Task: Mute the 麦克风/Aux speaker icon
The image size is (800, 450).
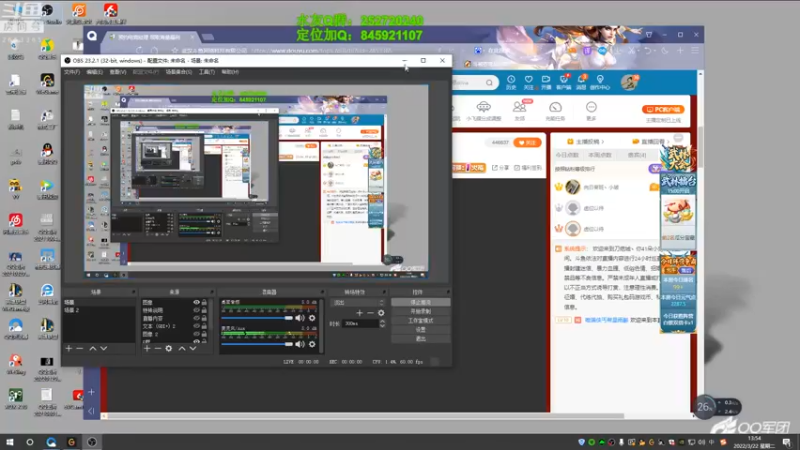Action: pos(300,344)
